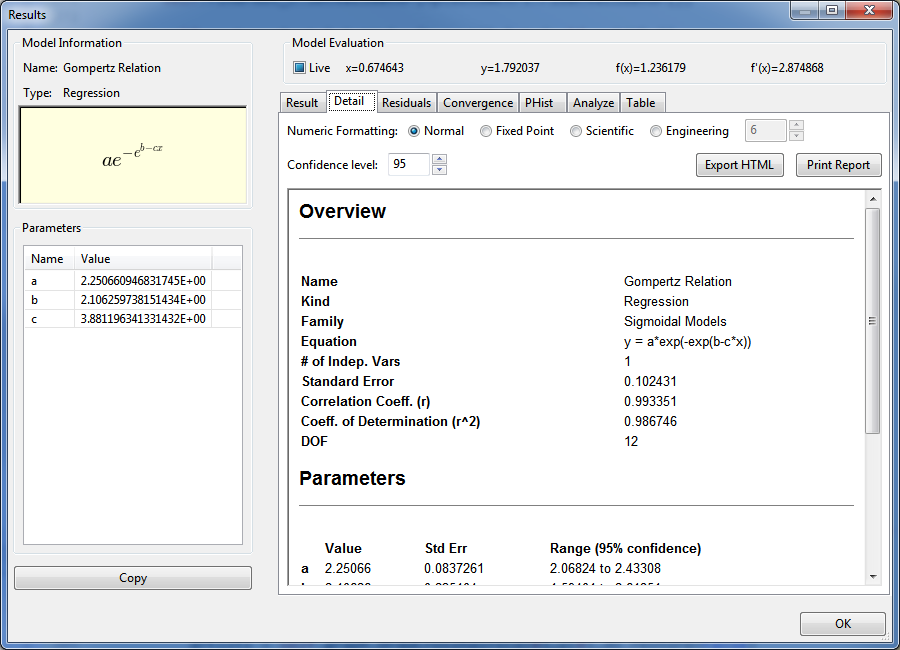Increase confidence level with up arrow
The height and width of the screenshot is (650, 900).
click(x=439, y=159)
